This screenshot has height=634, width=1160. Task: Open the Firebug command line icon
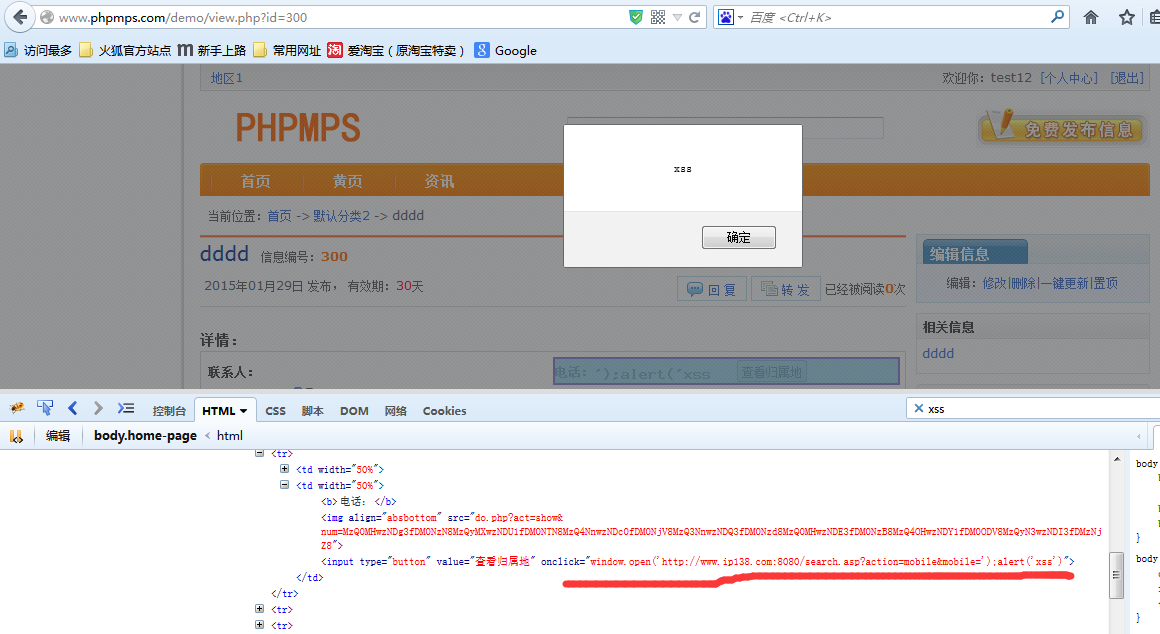[126, 408]
